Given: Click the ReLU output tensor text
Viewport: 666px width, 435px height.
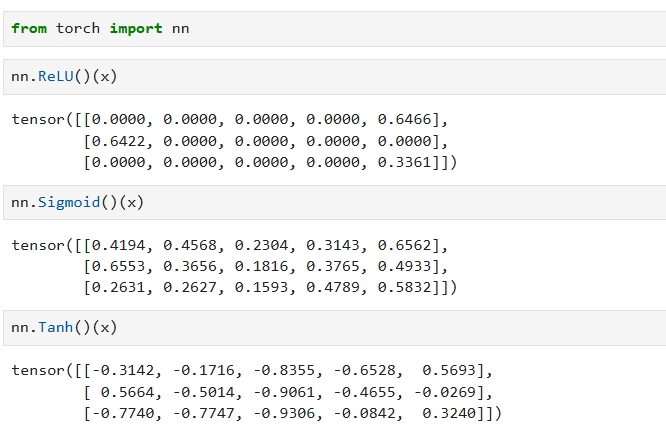Looking at the screenshot, I should [234, 141].
